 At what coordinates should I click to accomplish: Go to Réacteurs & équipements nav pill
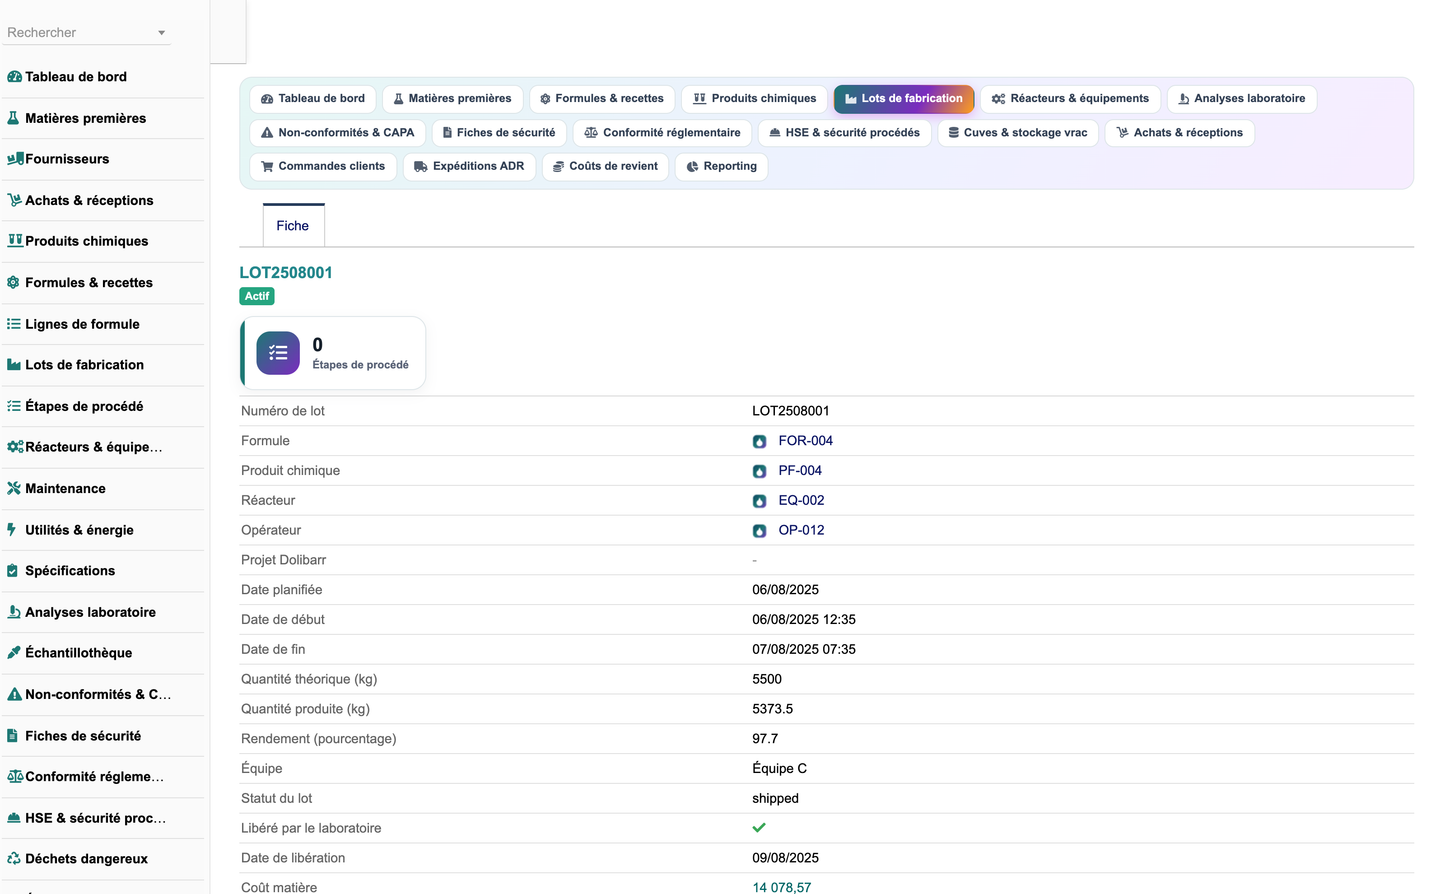1070,99
